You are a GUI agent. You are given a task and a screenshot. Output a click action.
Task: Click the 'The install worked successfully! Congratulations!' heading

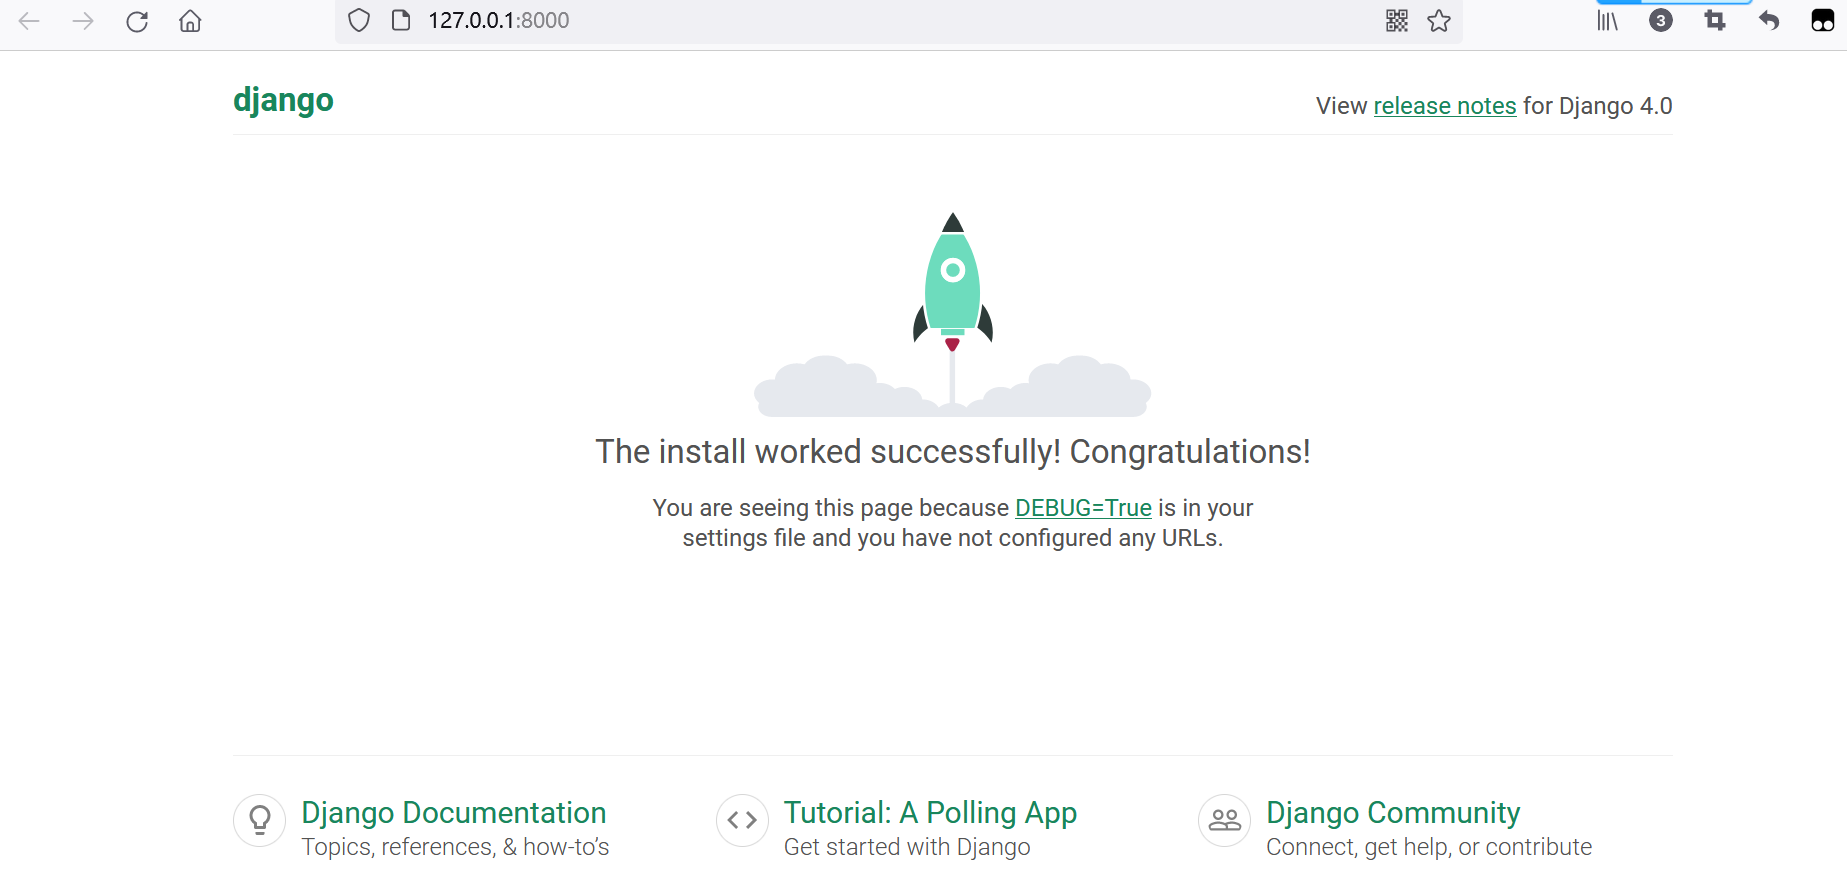tap(952, 452)
